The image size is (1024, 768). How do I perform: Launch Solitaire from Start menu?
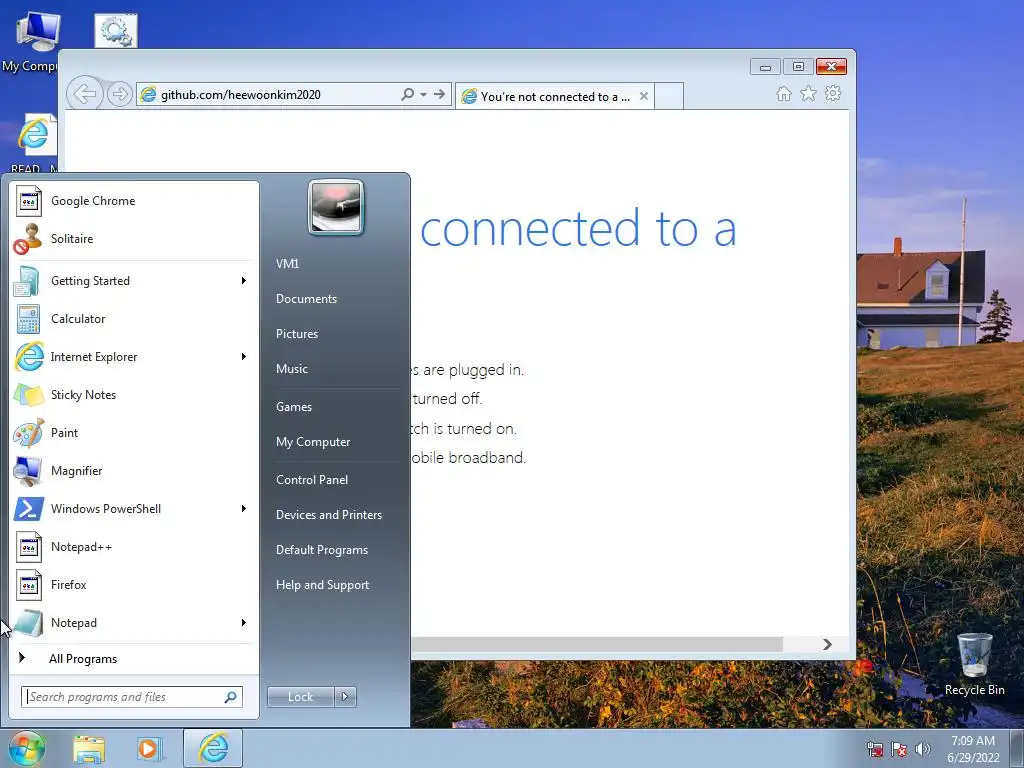[x=134, y=238]
